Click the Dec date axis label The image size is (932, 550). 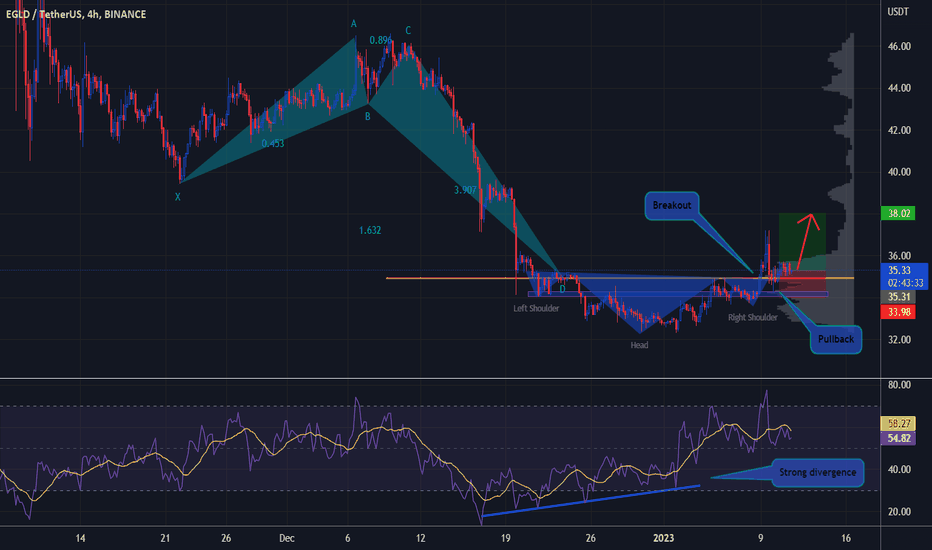[x=286, y=538]
